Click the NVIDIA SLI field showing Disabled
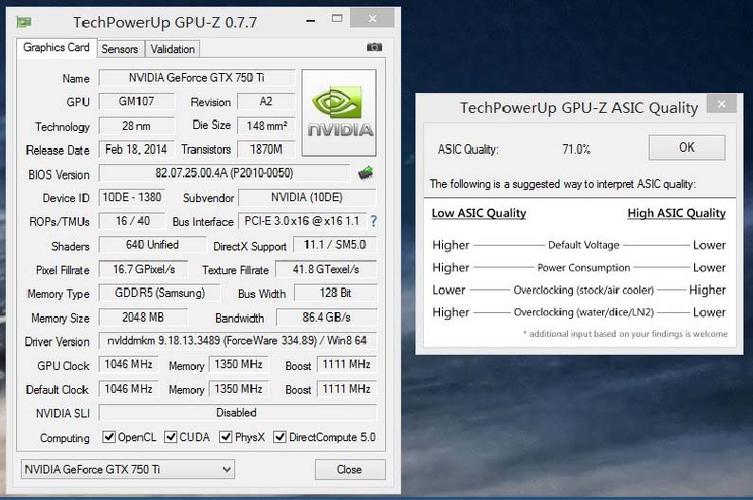 click(x=238, y=413)
